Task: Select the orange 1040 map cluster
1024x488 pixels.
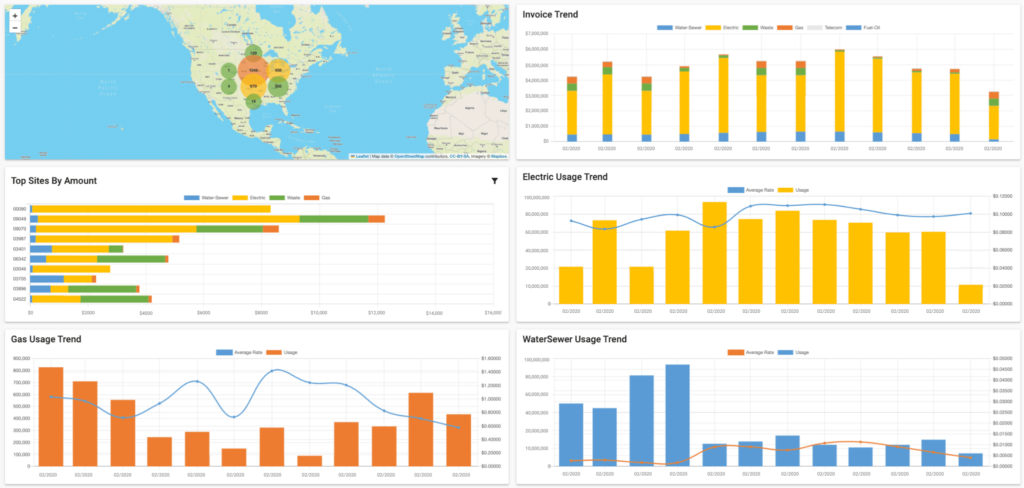Action: tap(253, 70)
